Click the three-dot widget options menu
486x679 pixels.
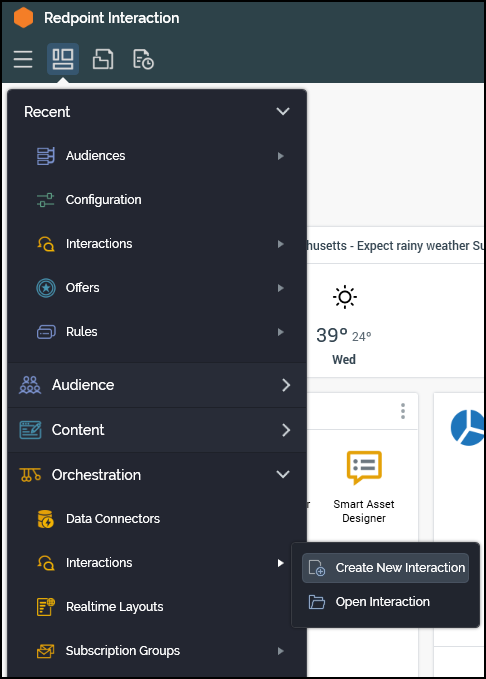[403, 411]
